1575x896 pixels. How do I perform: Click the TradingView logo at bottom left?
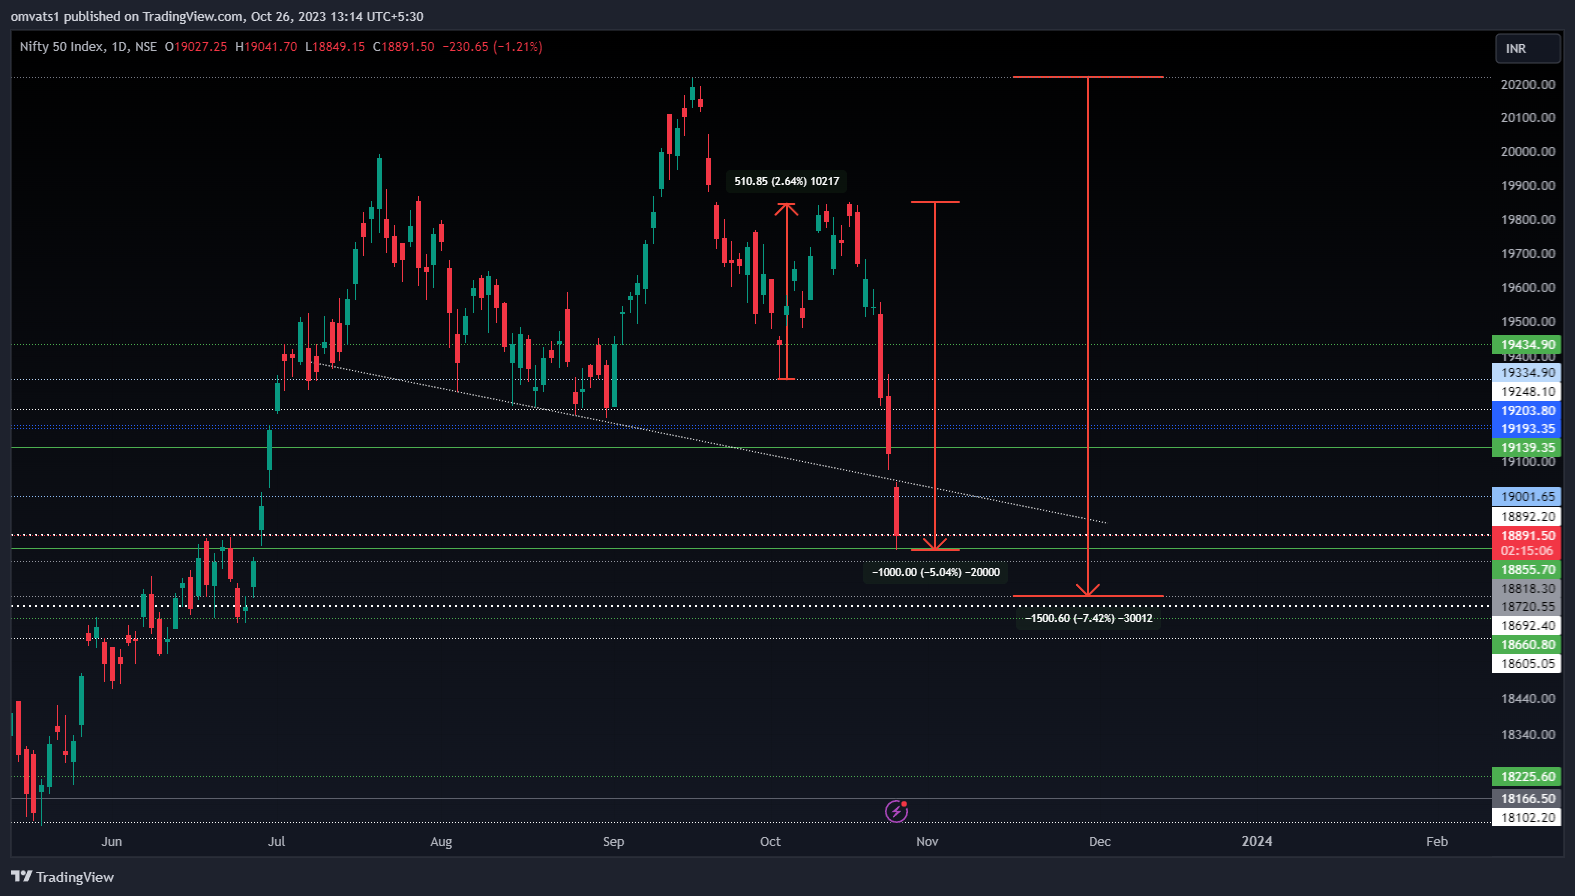(x=62, y=877)
